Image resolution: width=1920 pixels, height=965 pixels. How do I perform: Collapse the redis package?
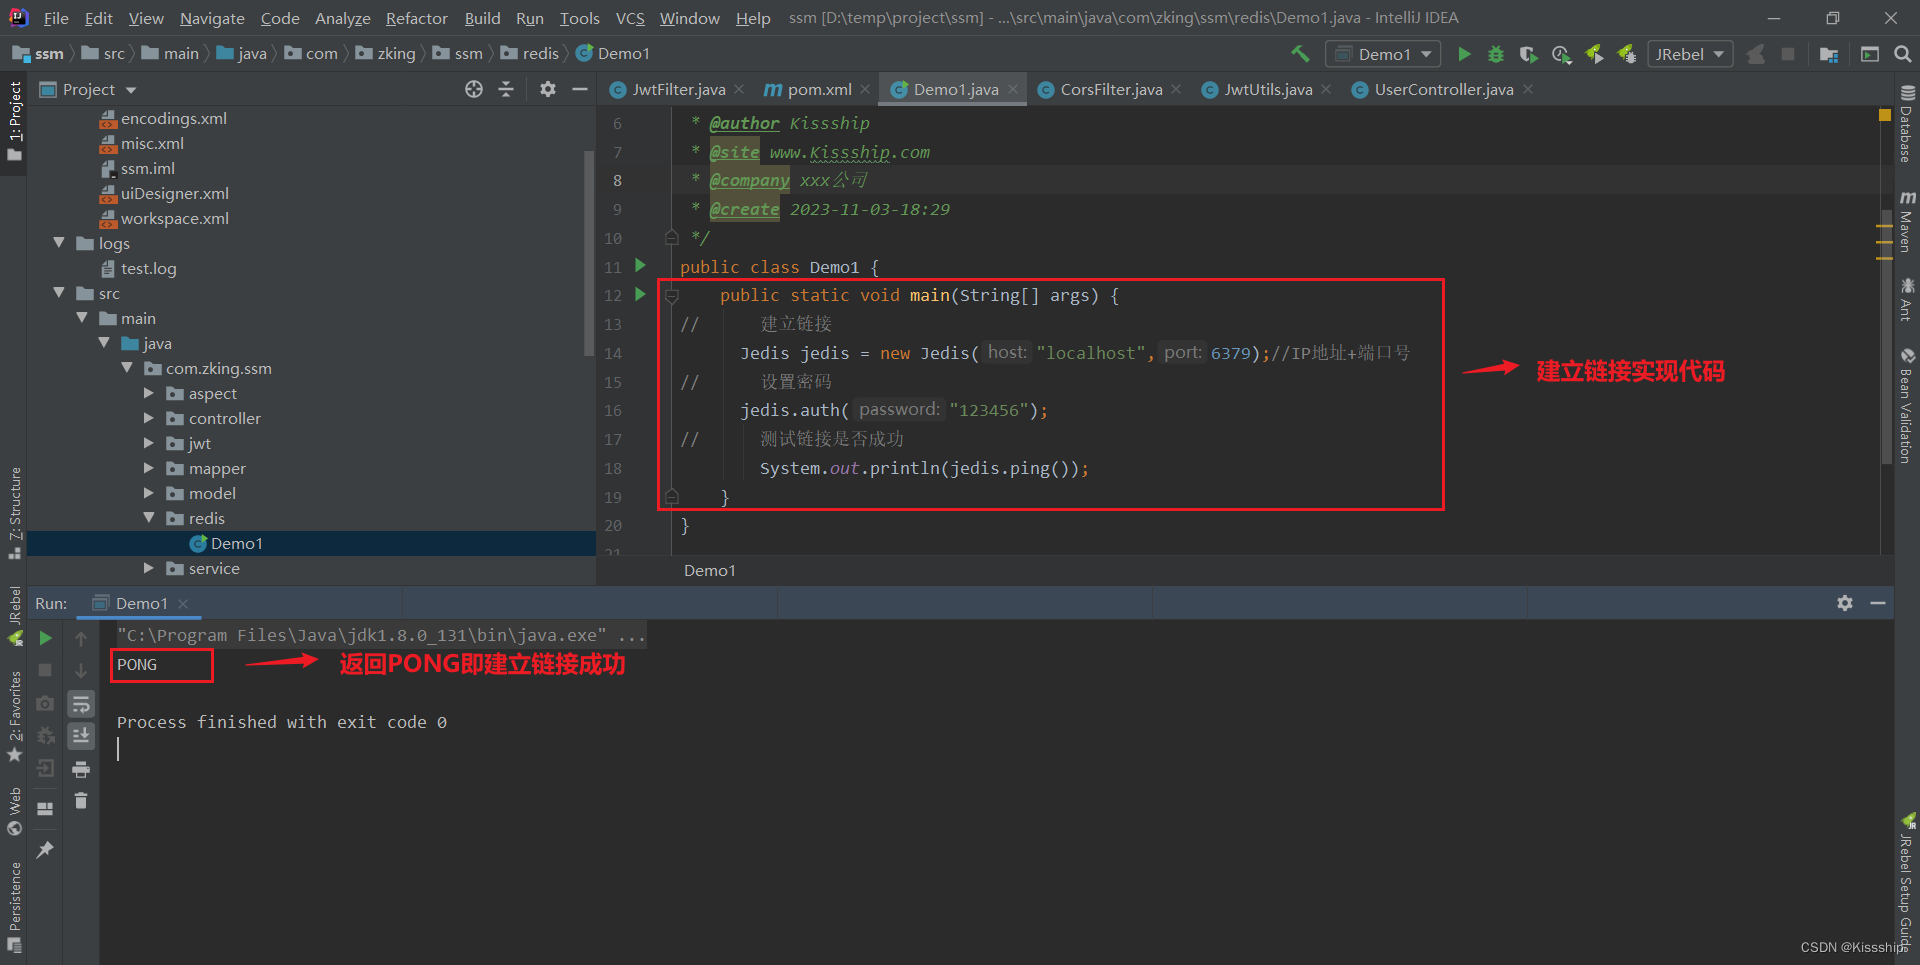click(x=149, y=518)
